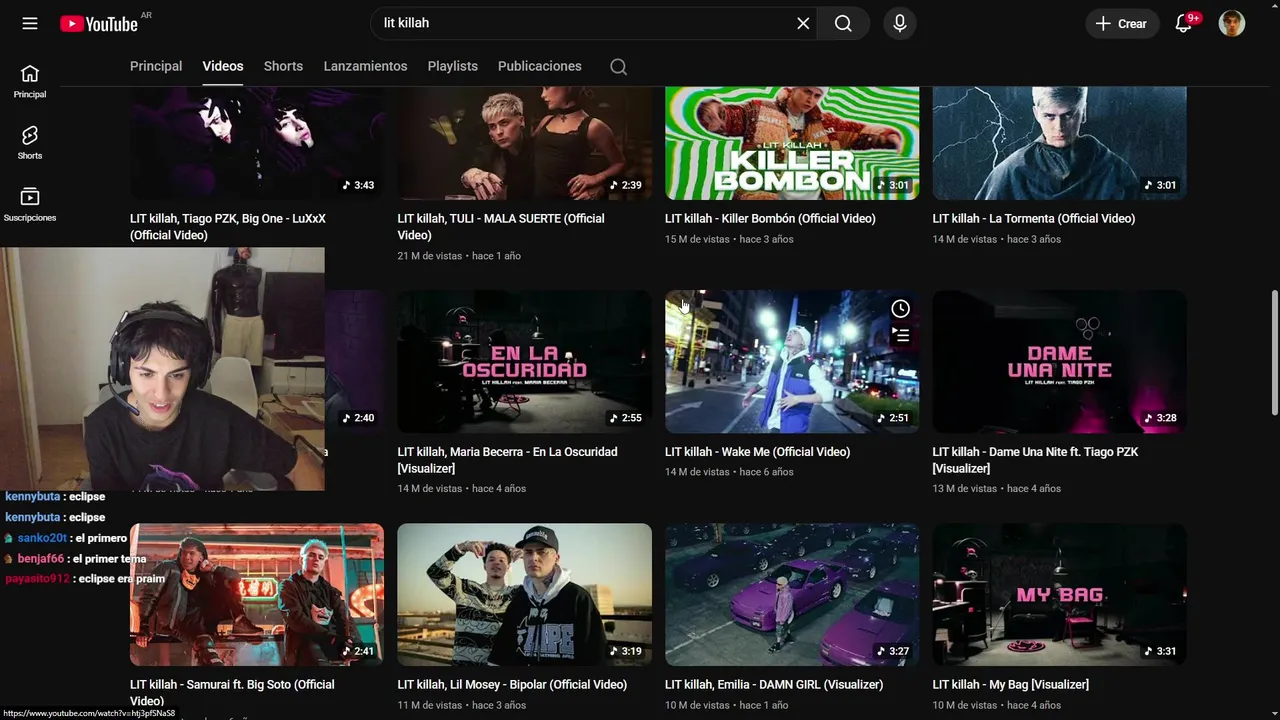Select the Videos tab
Screen dimensions: 1280x720
point(223,66)
